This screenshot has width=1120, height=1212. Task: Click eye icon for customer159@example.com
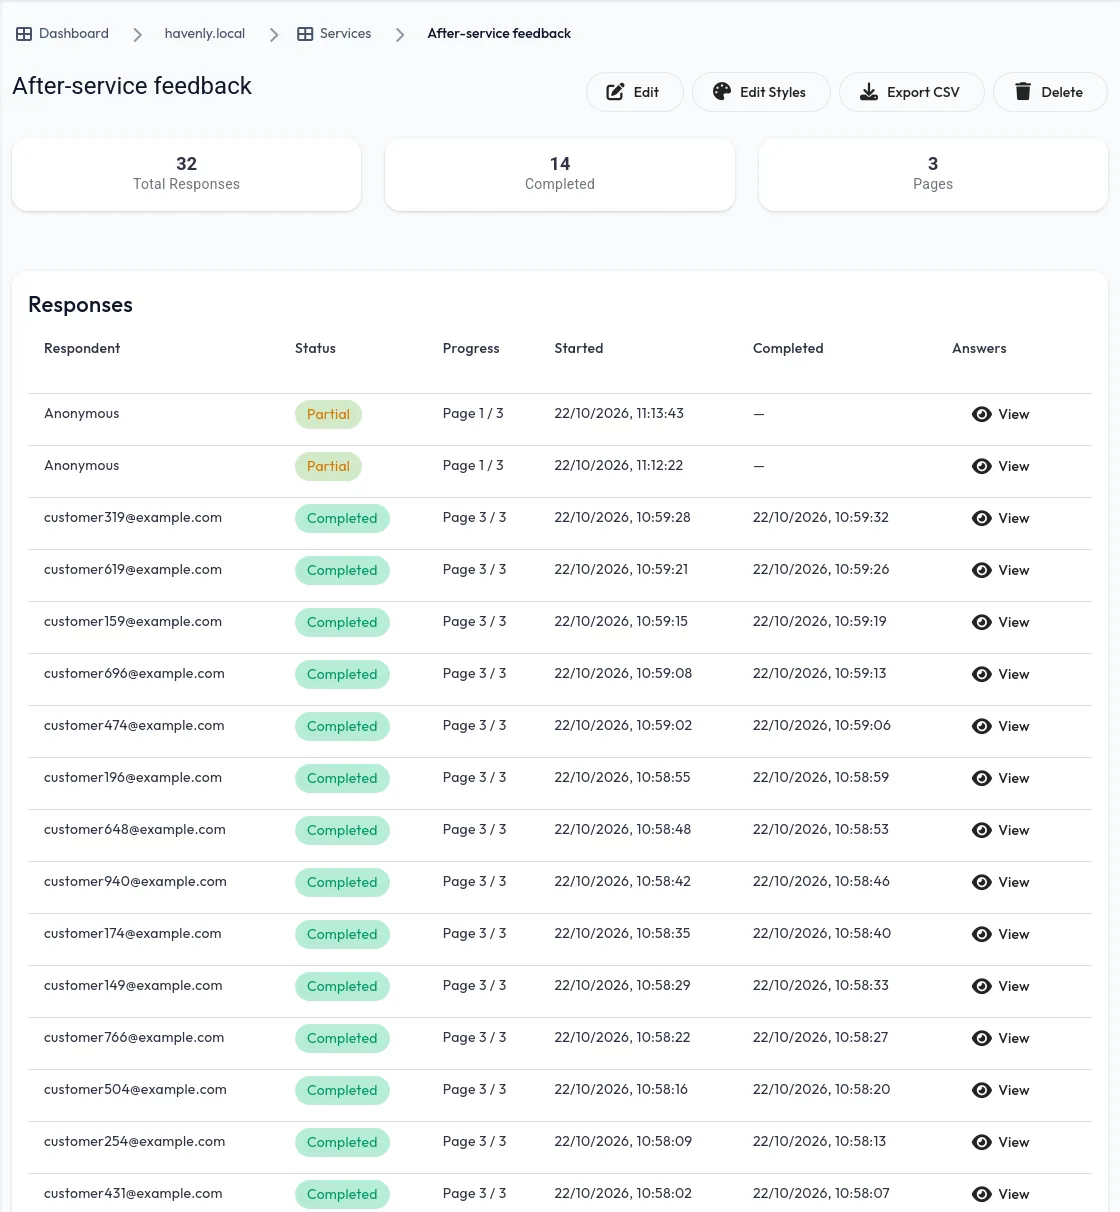[x=982, y=622]
